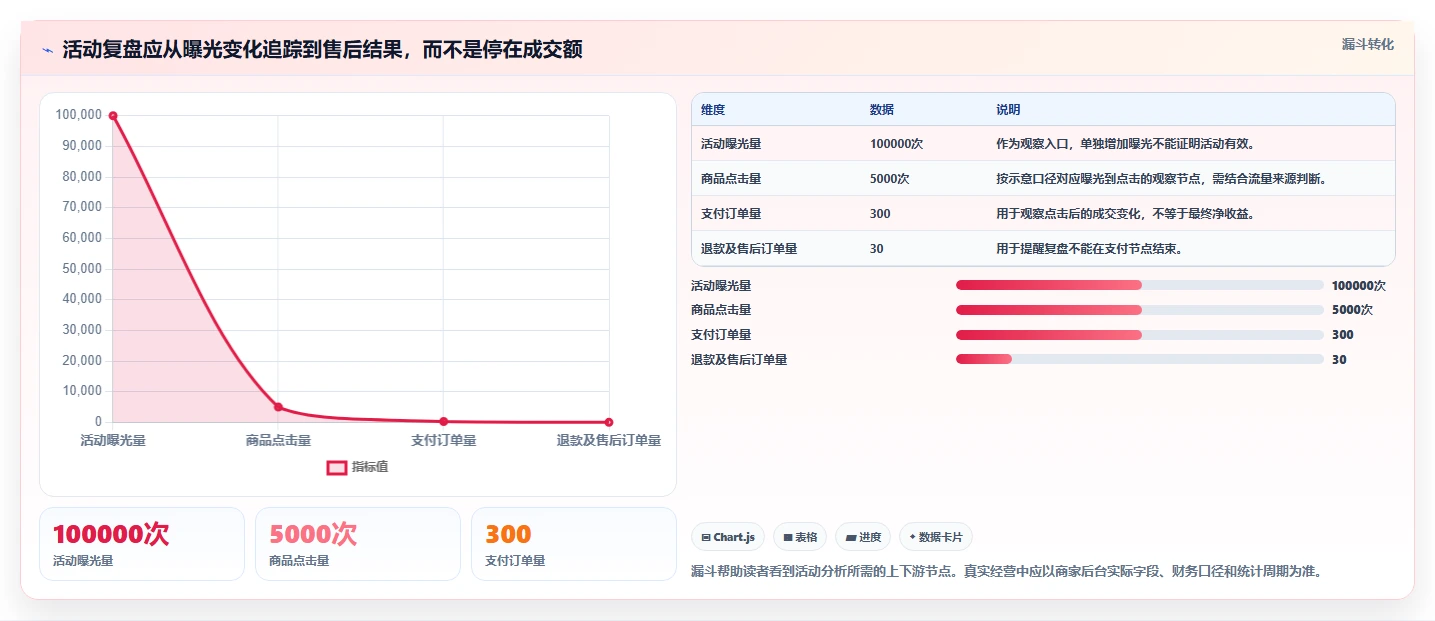Click the 退款及售后订单量 data point on chart

608,422
